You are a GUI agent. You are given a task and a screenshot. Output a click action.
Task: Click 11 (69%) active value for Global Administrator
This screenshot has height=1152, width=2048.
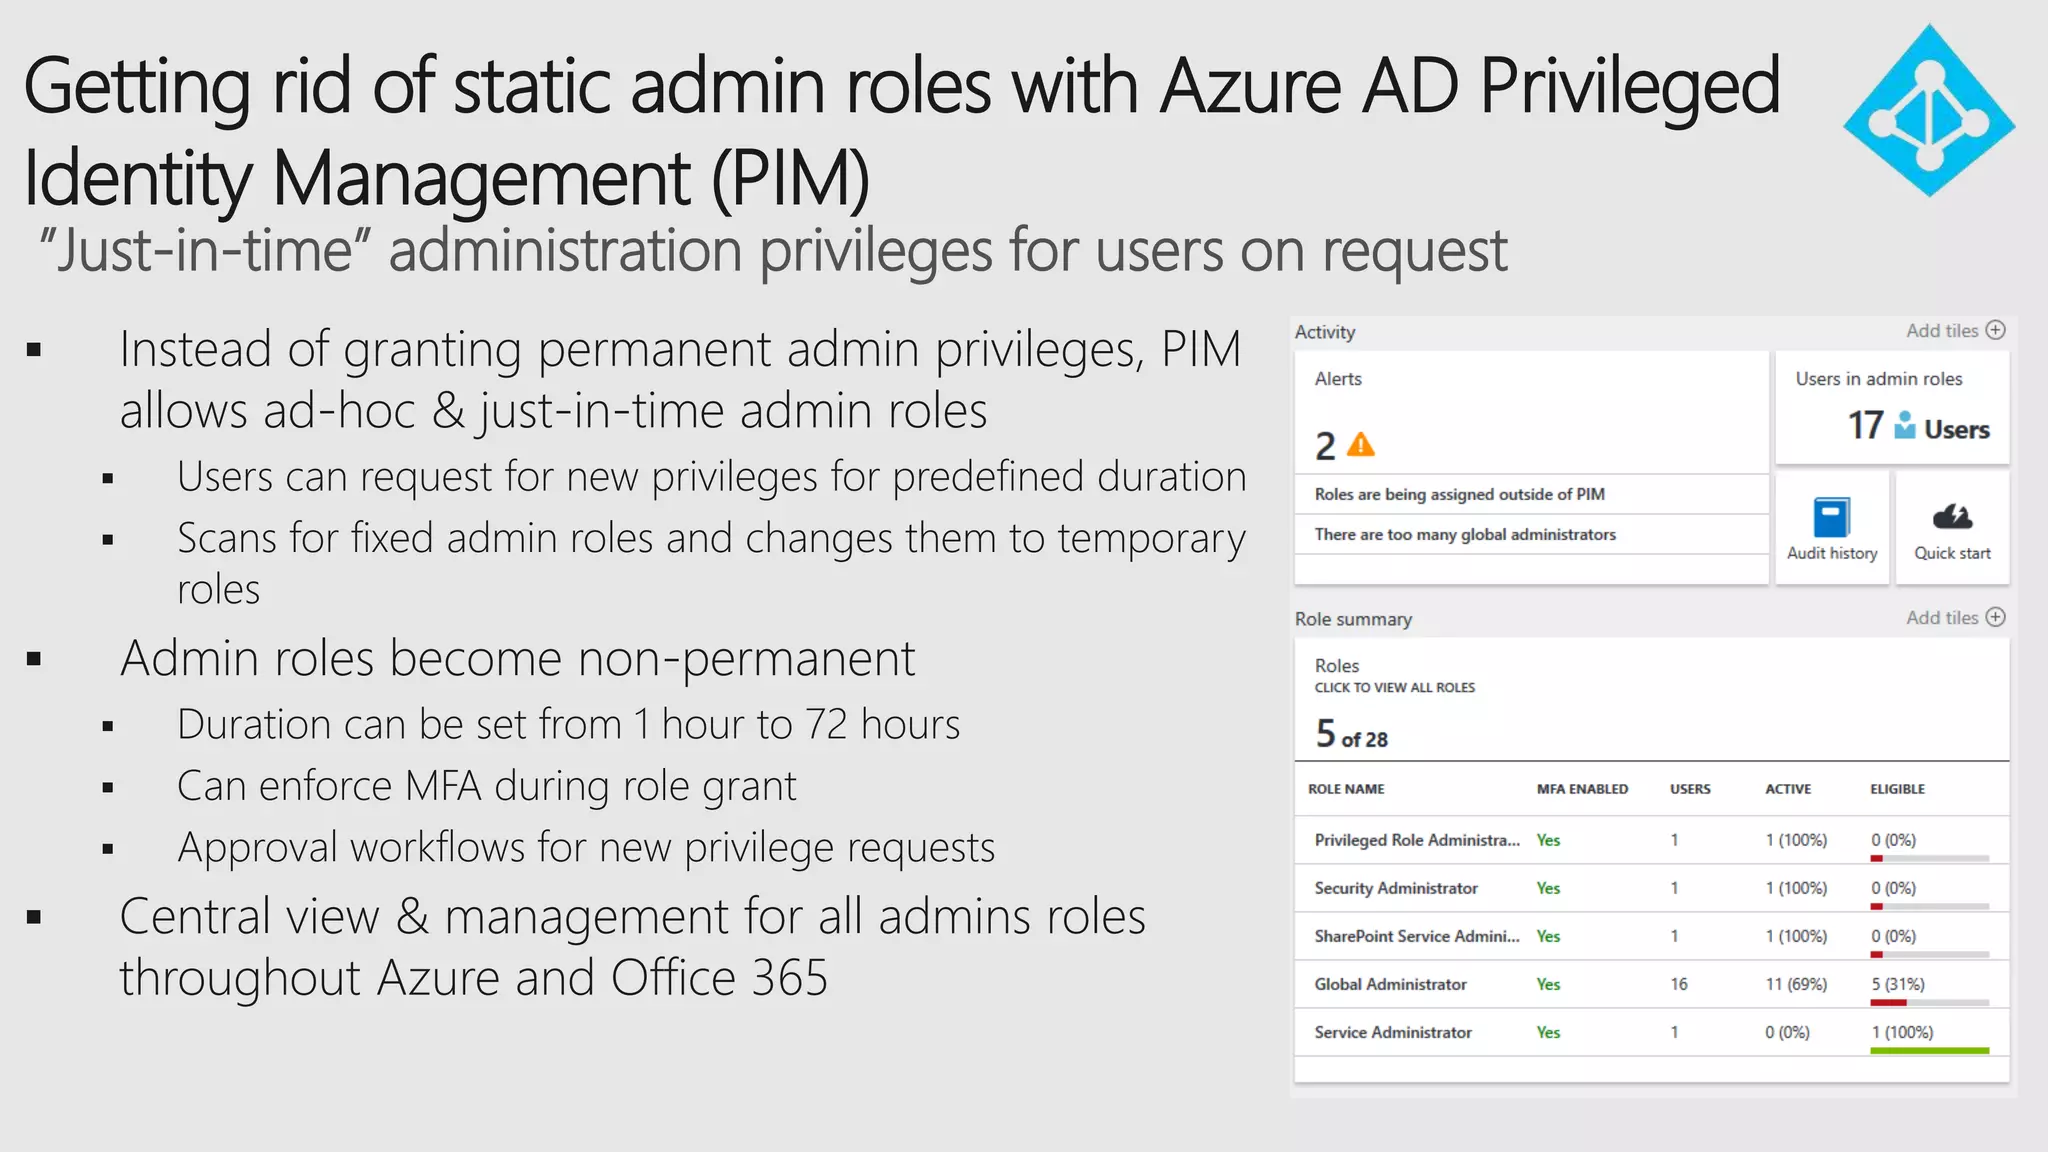click(1796, 984)
